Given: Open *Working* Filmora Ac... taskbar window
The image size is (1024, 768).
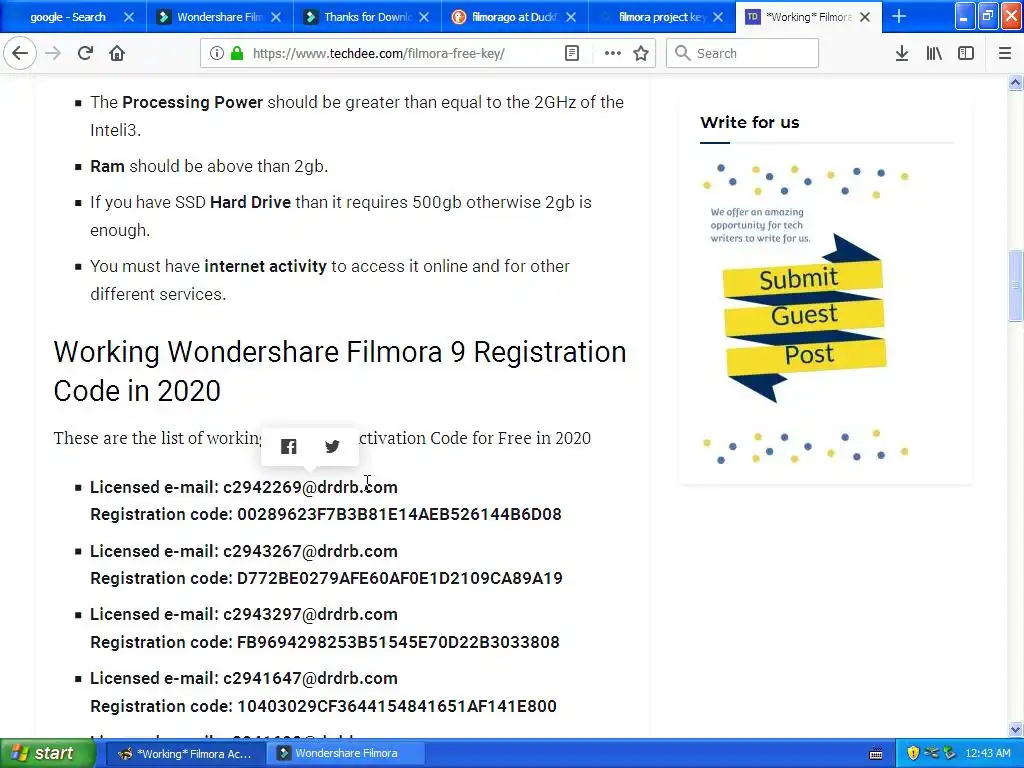Looking at the screenshot, I should pyautogui.click(x=185, y=753).
